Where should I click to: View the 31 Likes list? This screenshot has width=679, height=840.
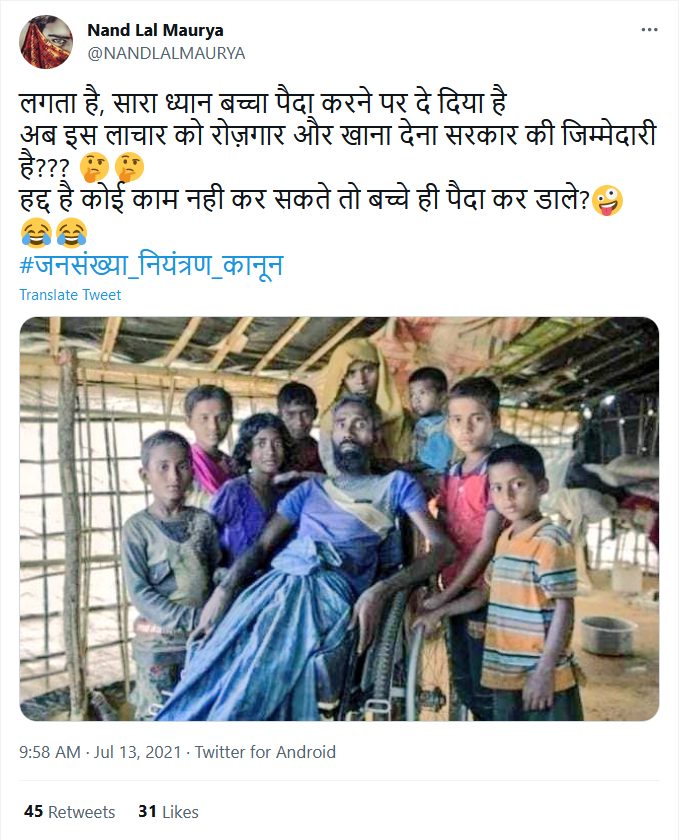[x=168, y=812]
